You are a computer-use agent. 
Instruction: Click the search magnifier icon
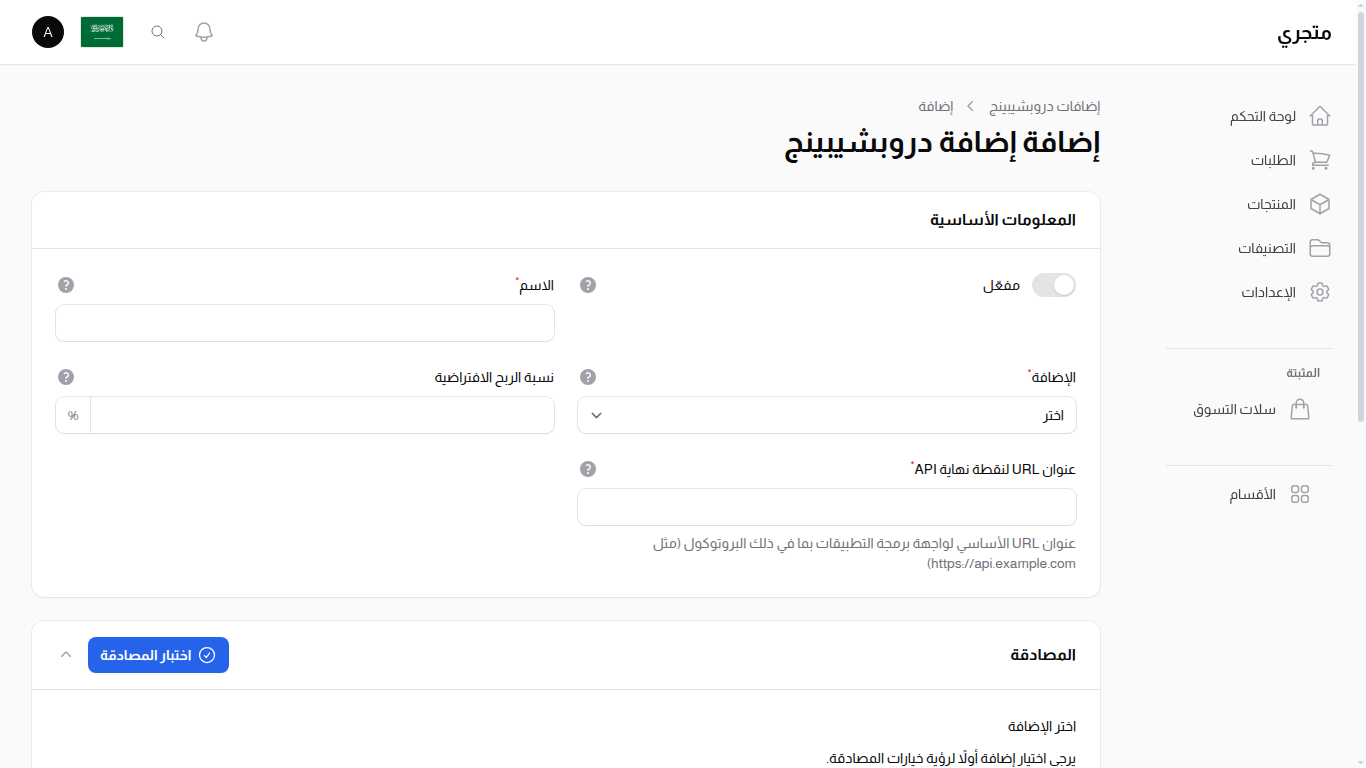point(157,31)
